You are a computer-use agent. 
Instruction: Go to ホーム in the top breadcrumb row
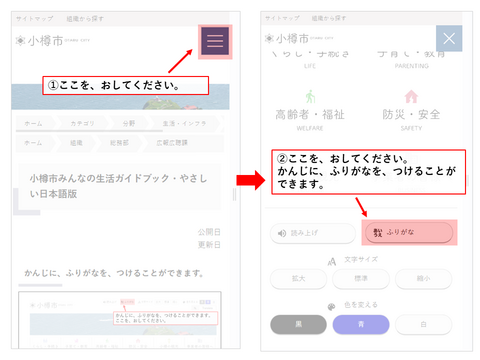click(33, 123)
